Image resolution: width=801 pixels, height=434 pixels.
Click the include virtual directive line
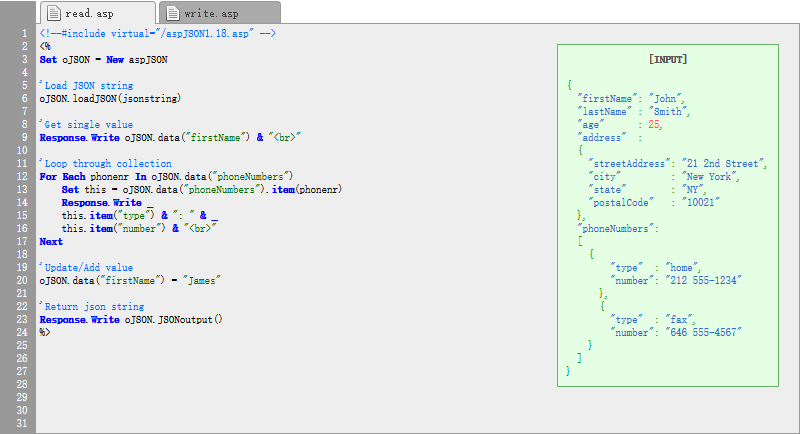[158, 34]
